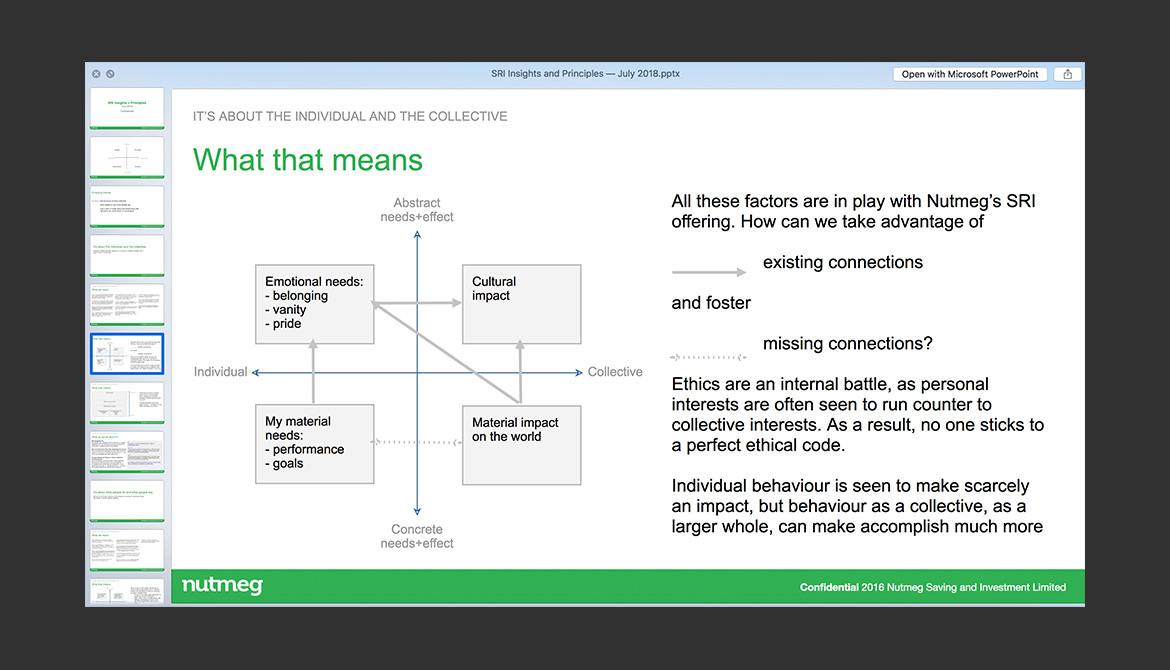Image resolution: width=1170 pixels, height=670 pixels.
Task: Click the green What that means slide heading
Action: click(308, 160)
